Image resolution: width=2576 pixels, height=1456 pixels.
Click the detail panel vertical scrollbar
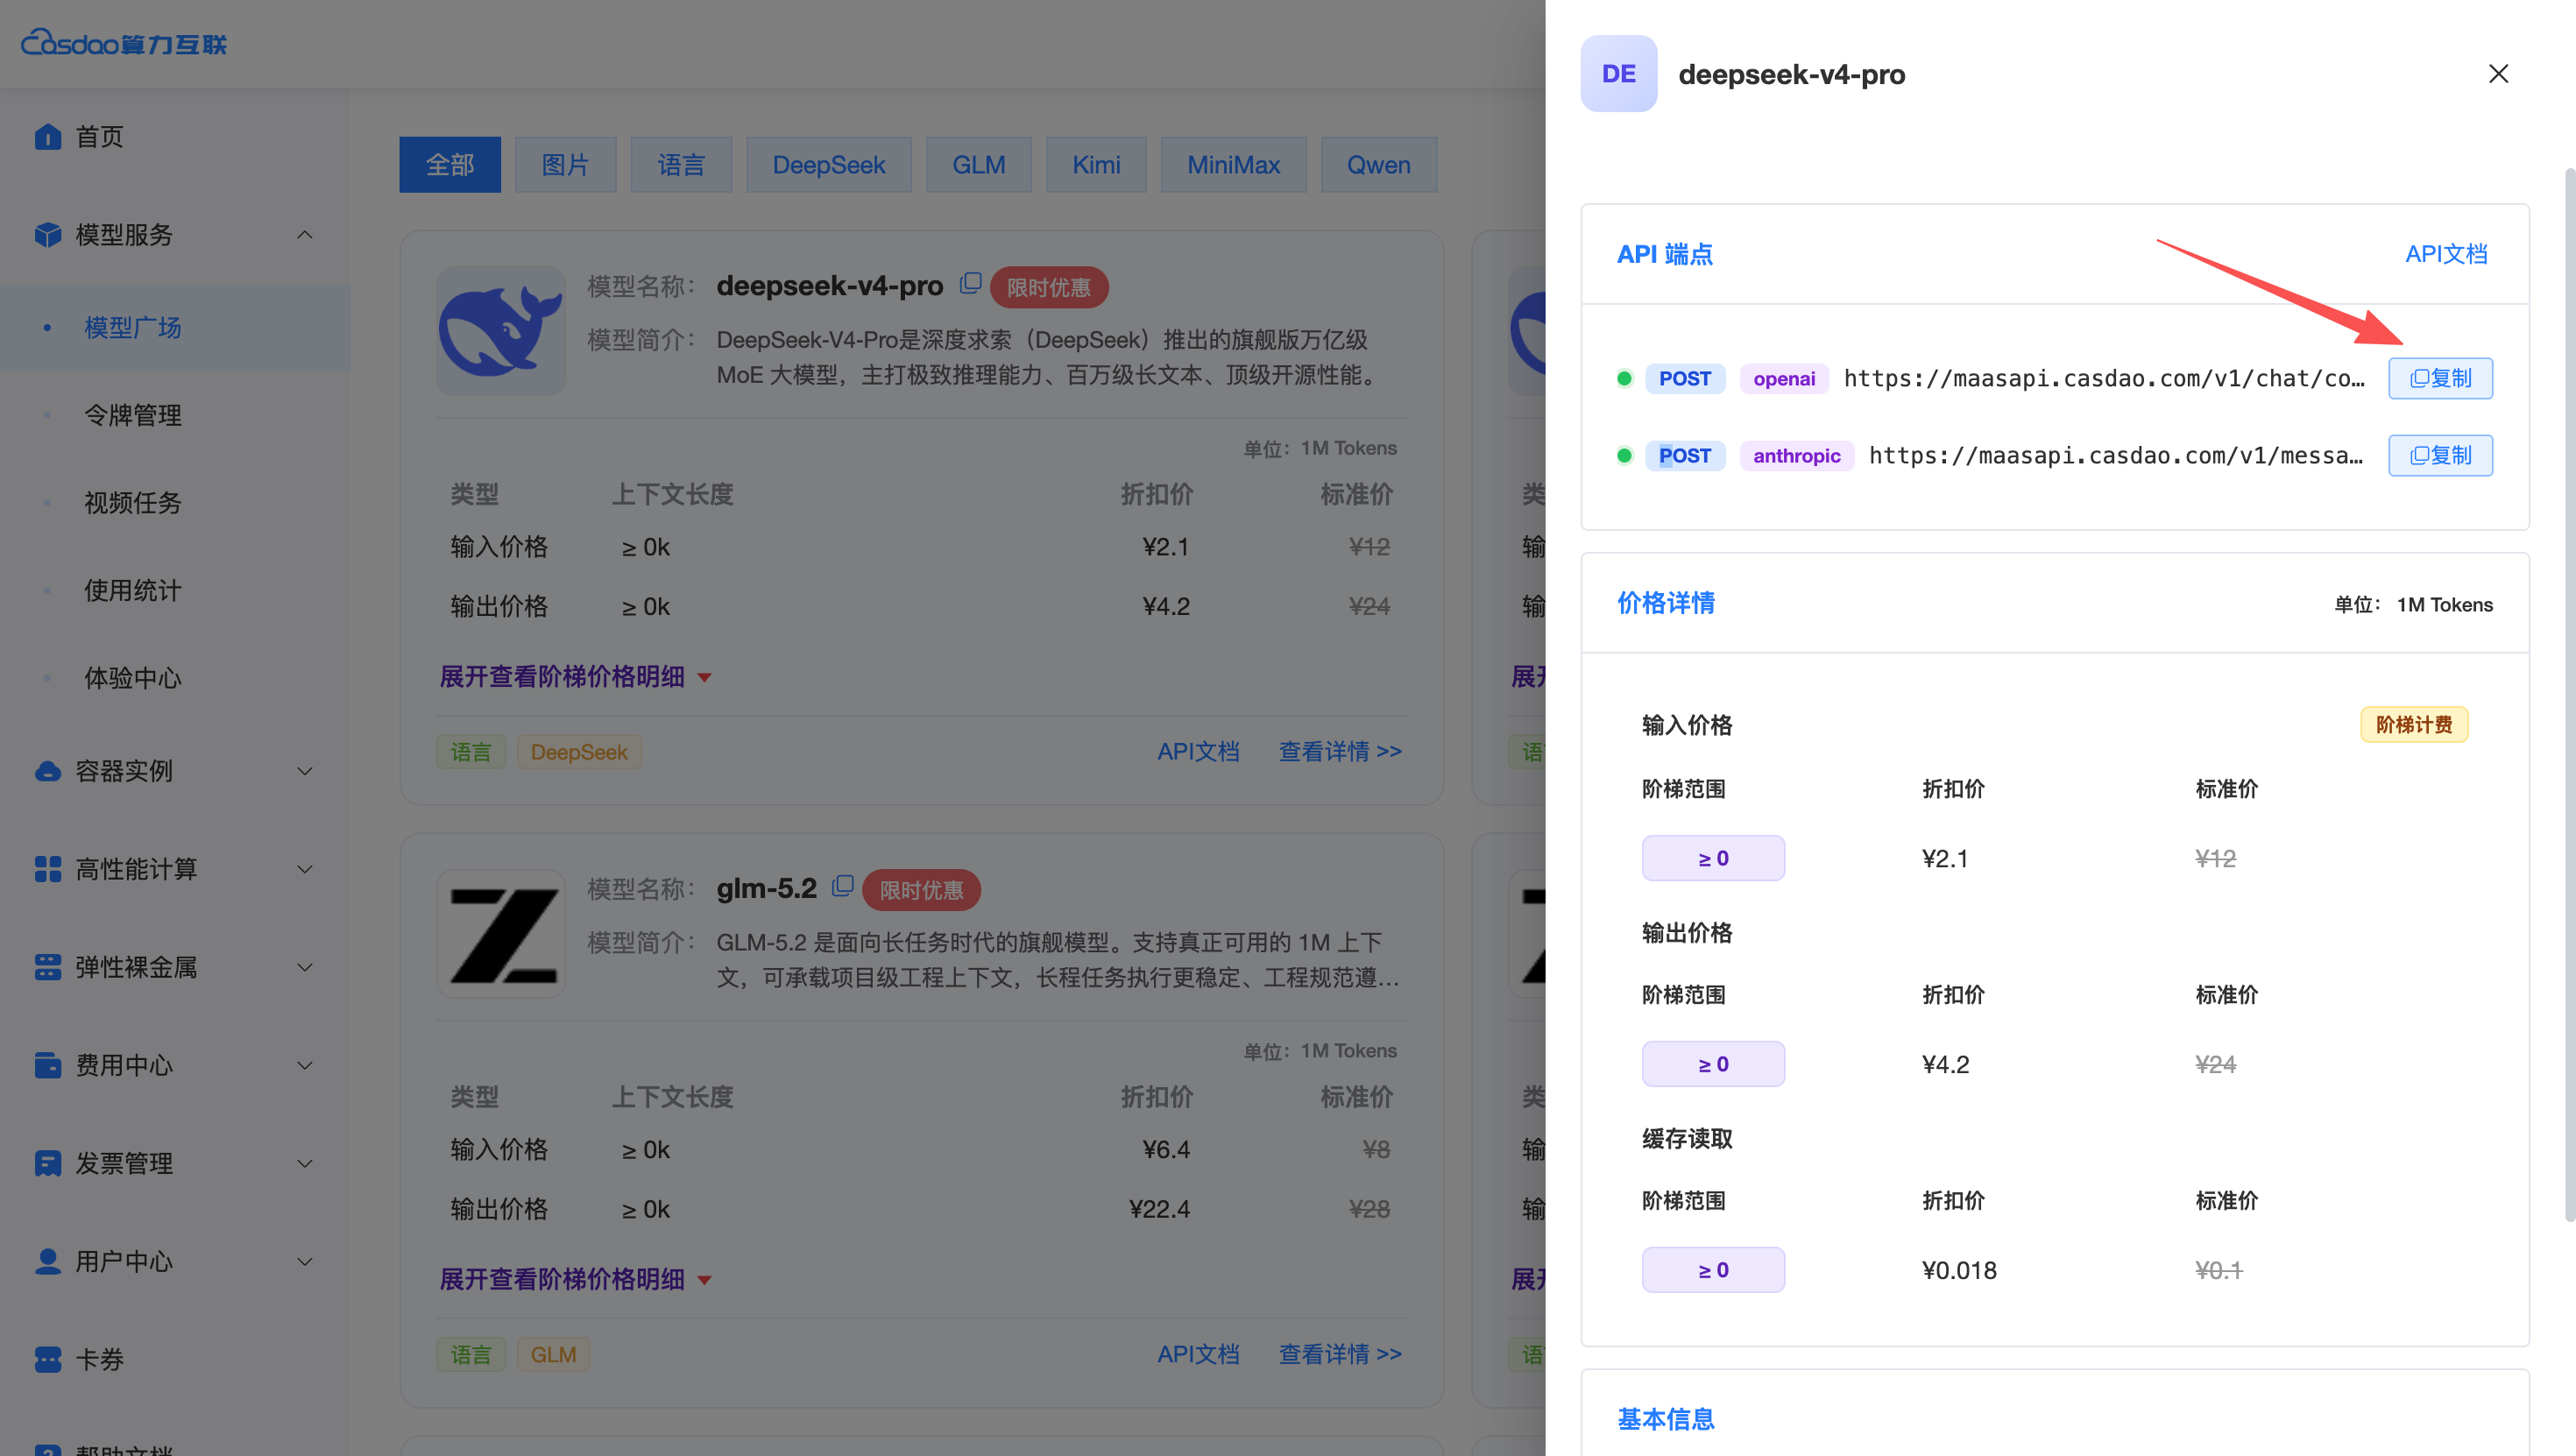(x=2569, y=695)
